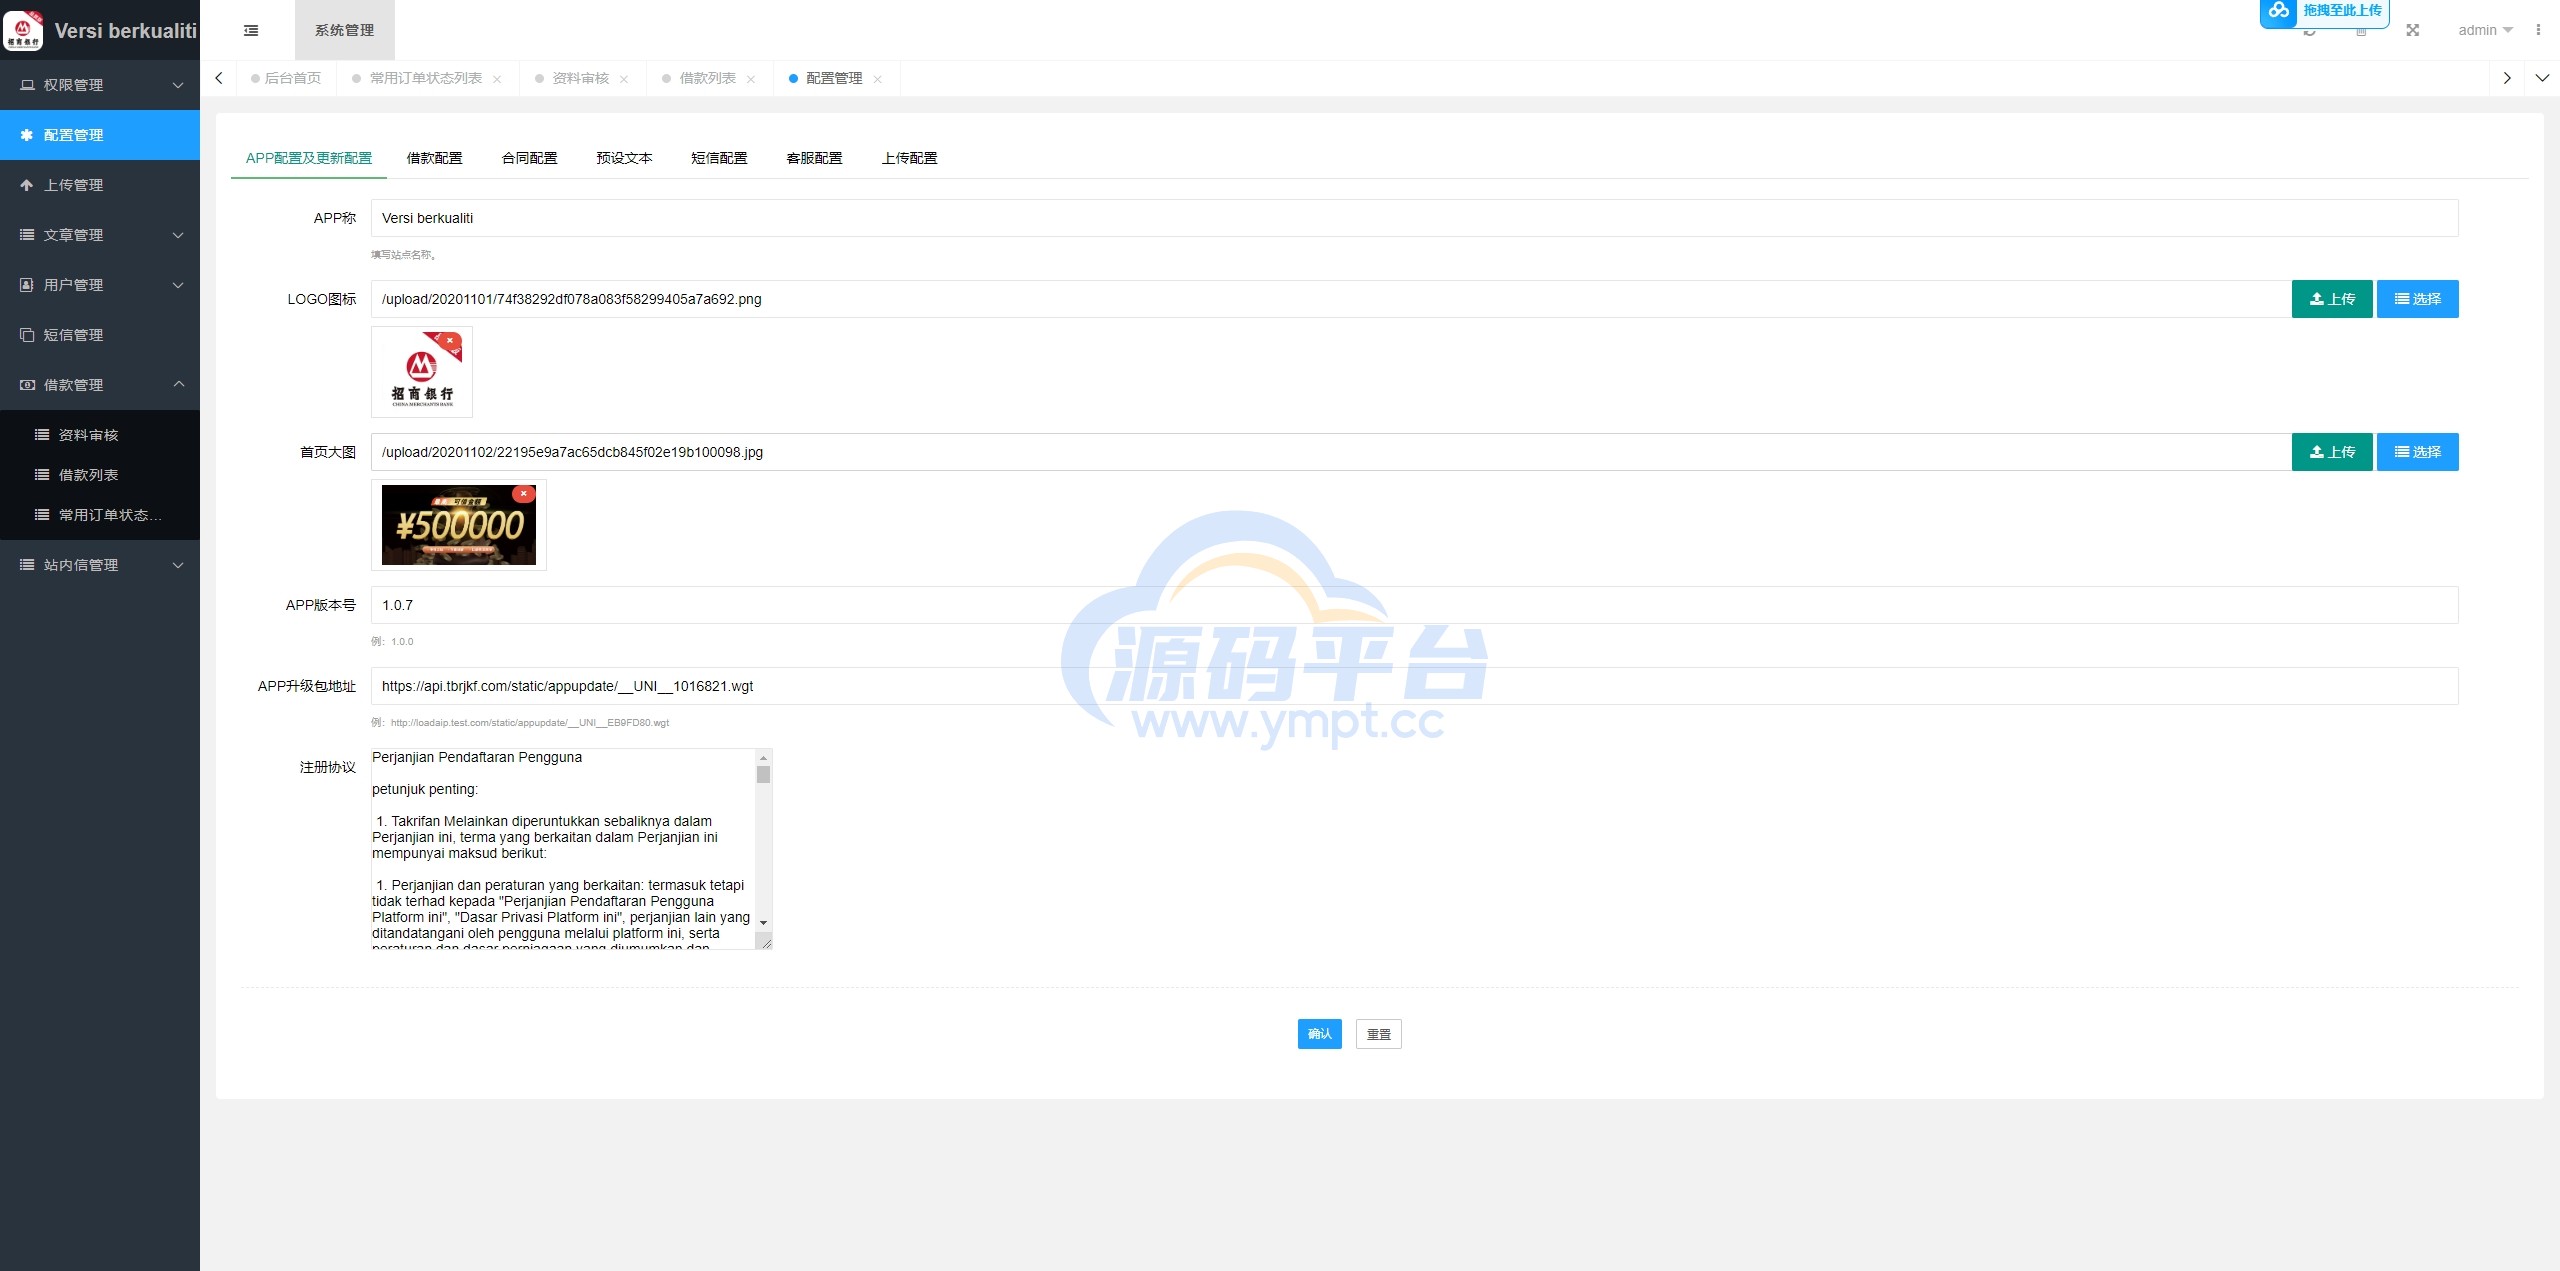2560x1271 pixels.
Task: Click the 资料审核 list icon
Action: [42, 435]
